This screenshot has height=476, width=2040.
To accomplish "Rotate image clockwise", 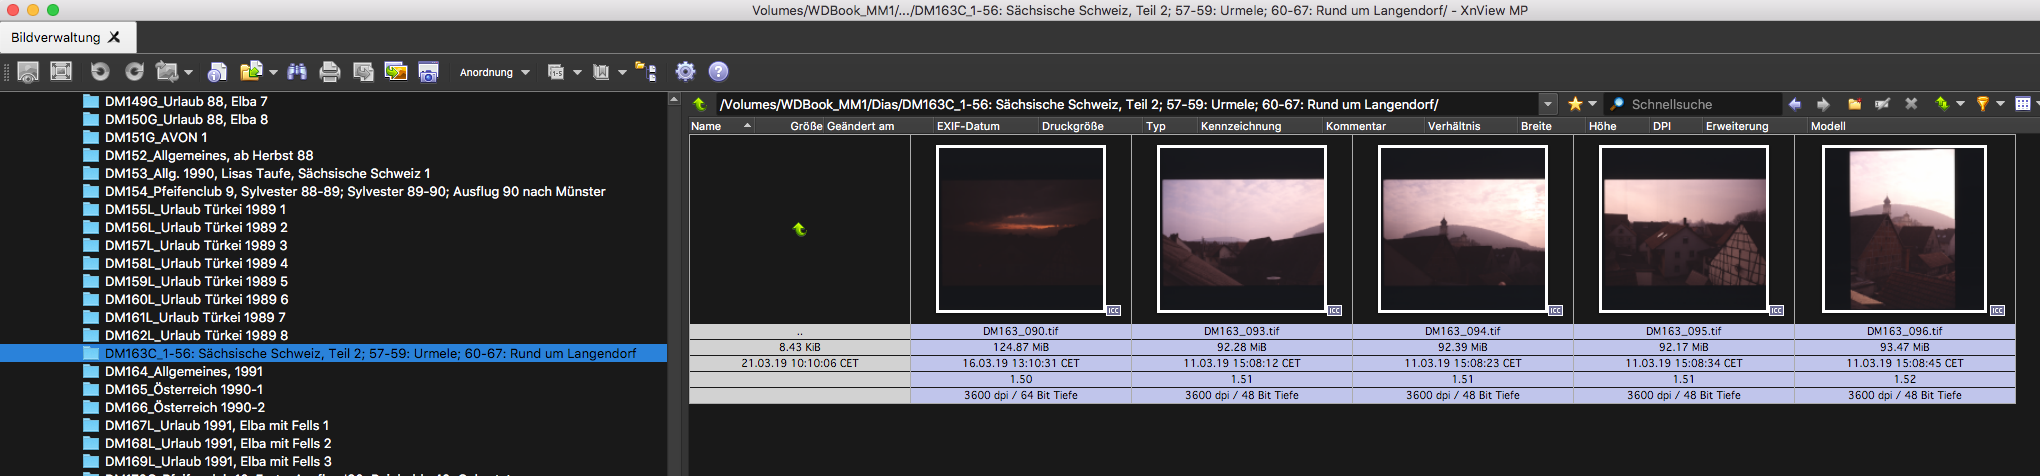I will 134,71.
